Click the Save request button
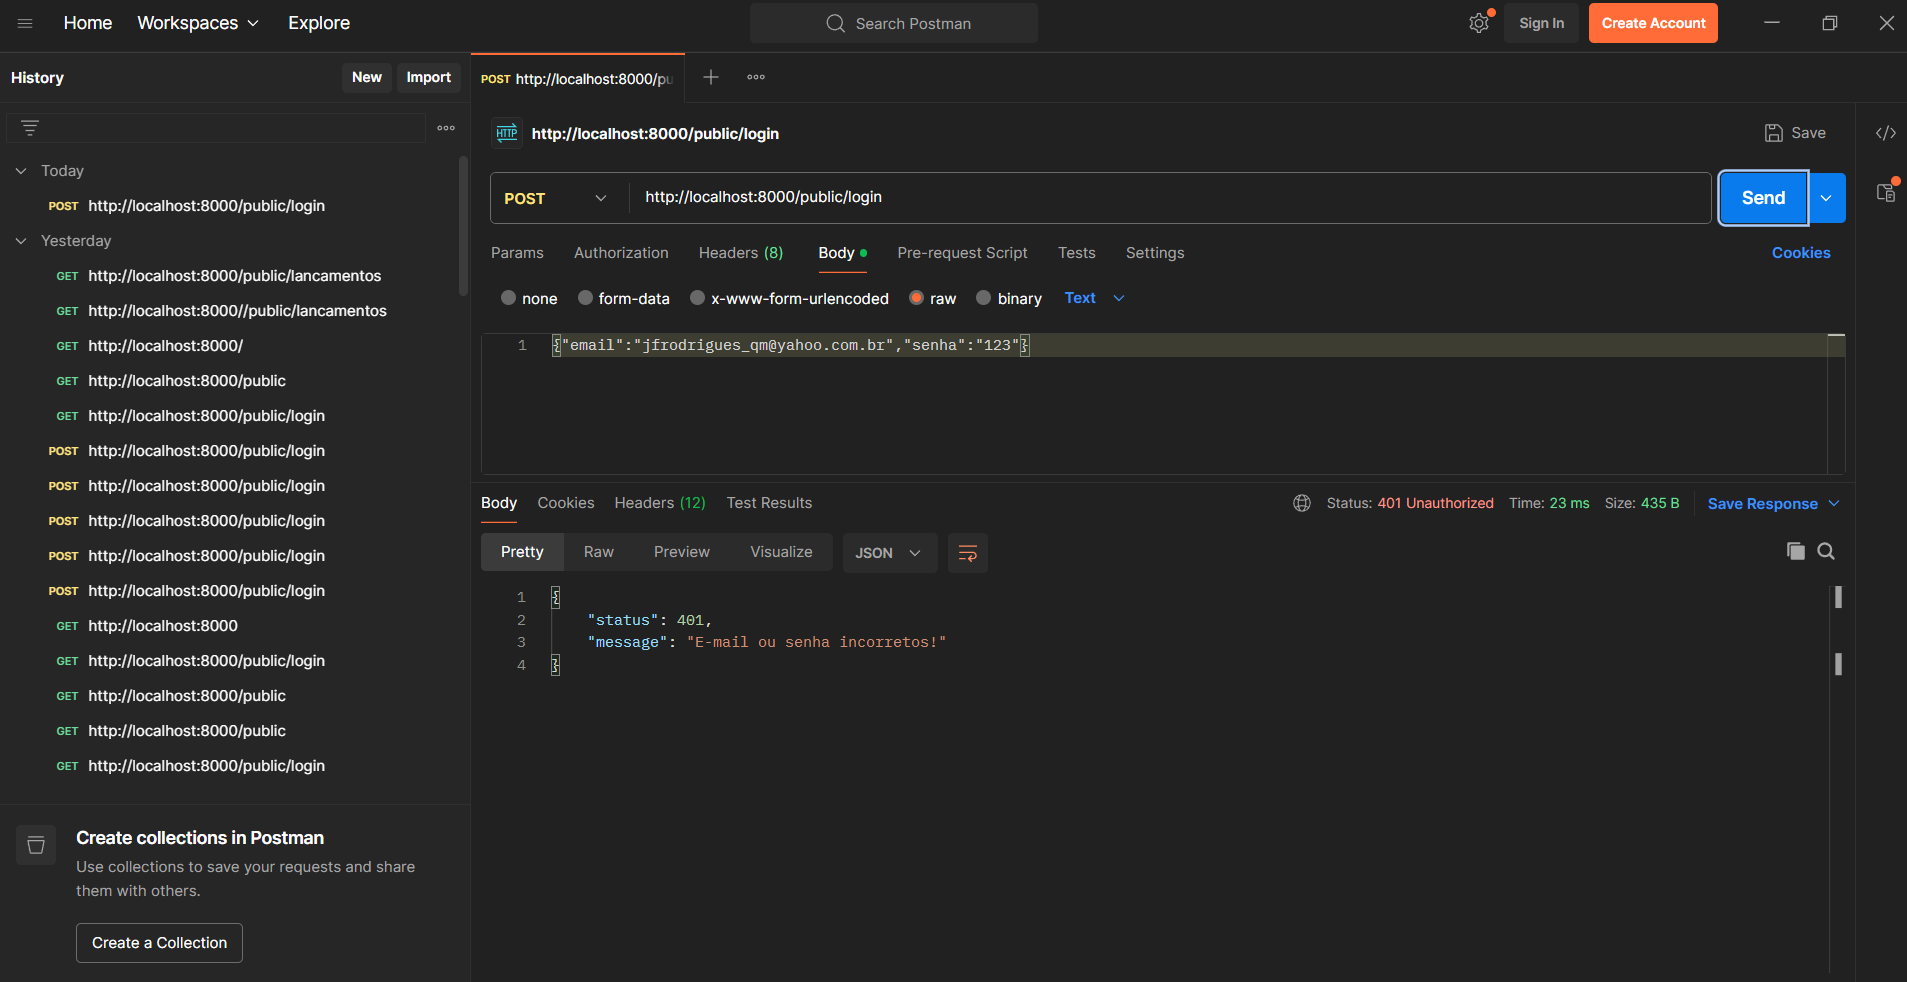This screenshot has height=982, width=1907. [1795, 133]
